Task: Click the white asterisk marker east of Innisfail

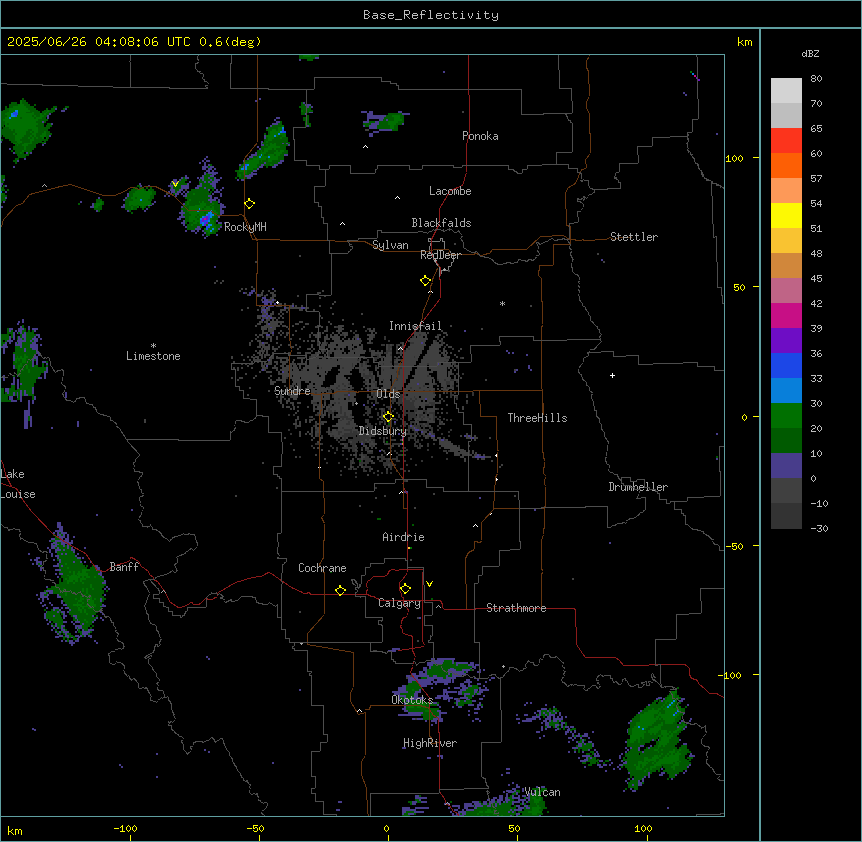Action: 502,303
